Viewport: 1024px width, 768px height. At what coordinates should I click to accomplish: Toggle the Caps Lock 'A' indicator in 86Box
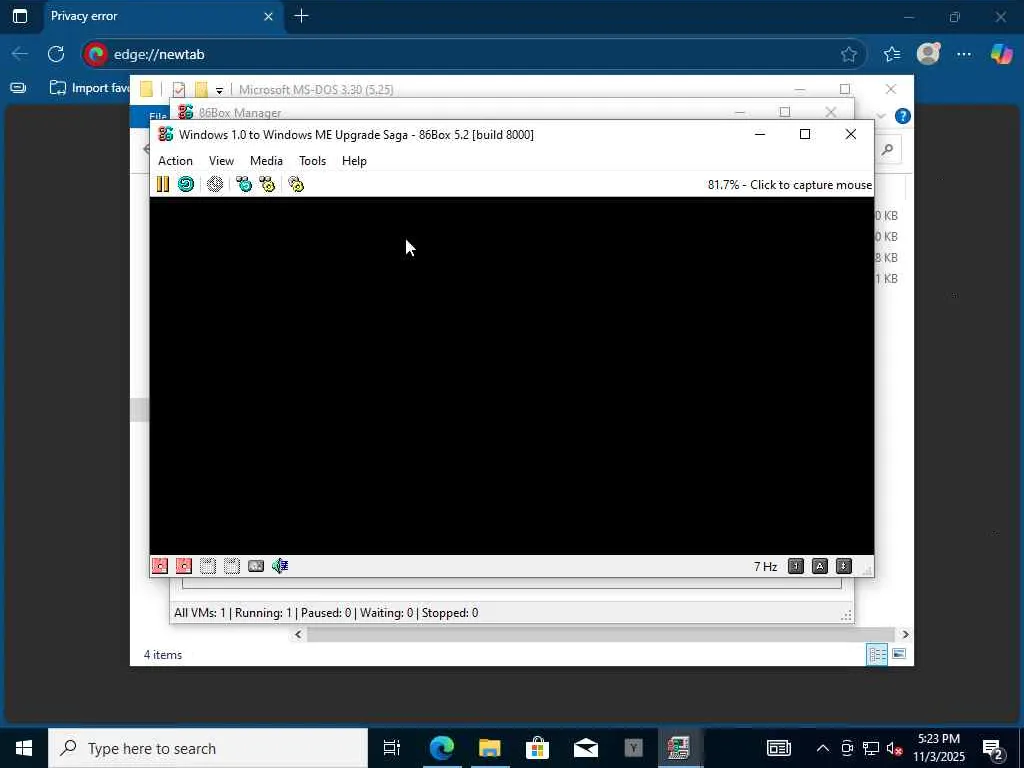tap(820, 566)
